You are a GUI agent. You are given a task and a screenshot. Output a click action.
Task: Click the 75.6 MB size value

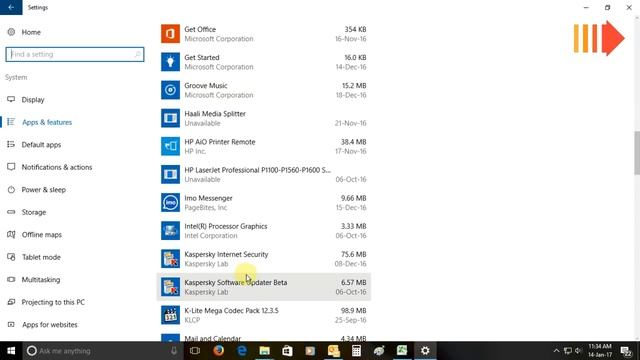tap(353, 254)
